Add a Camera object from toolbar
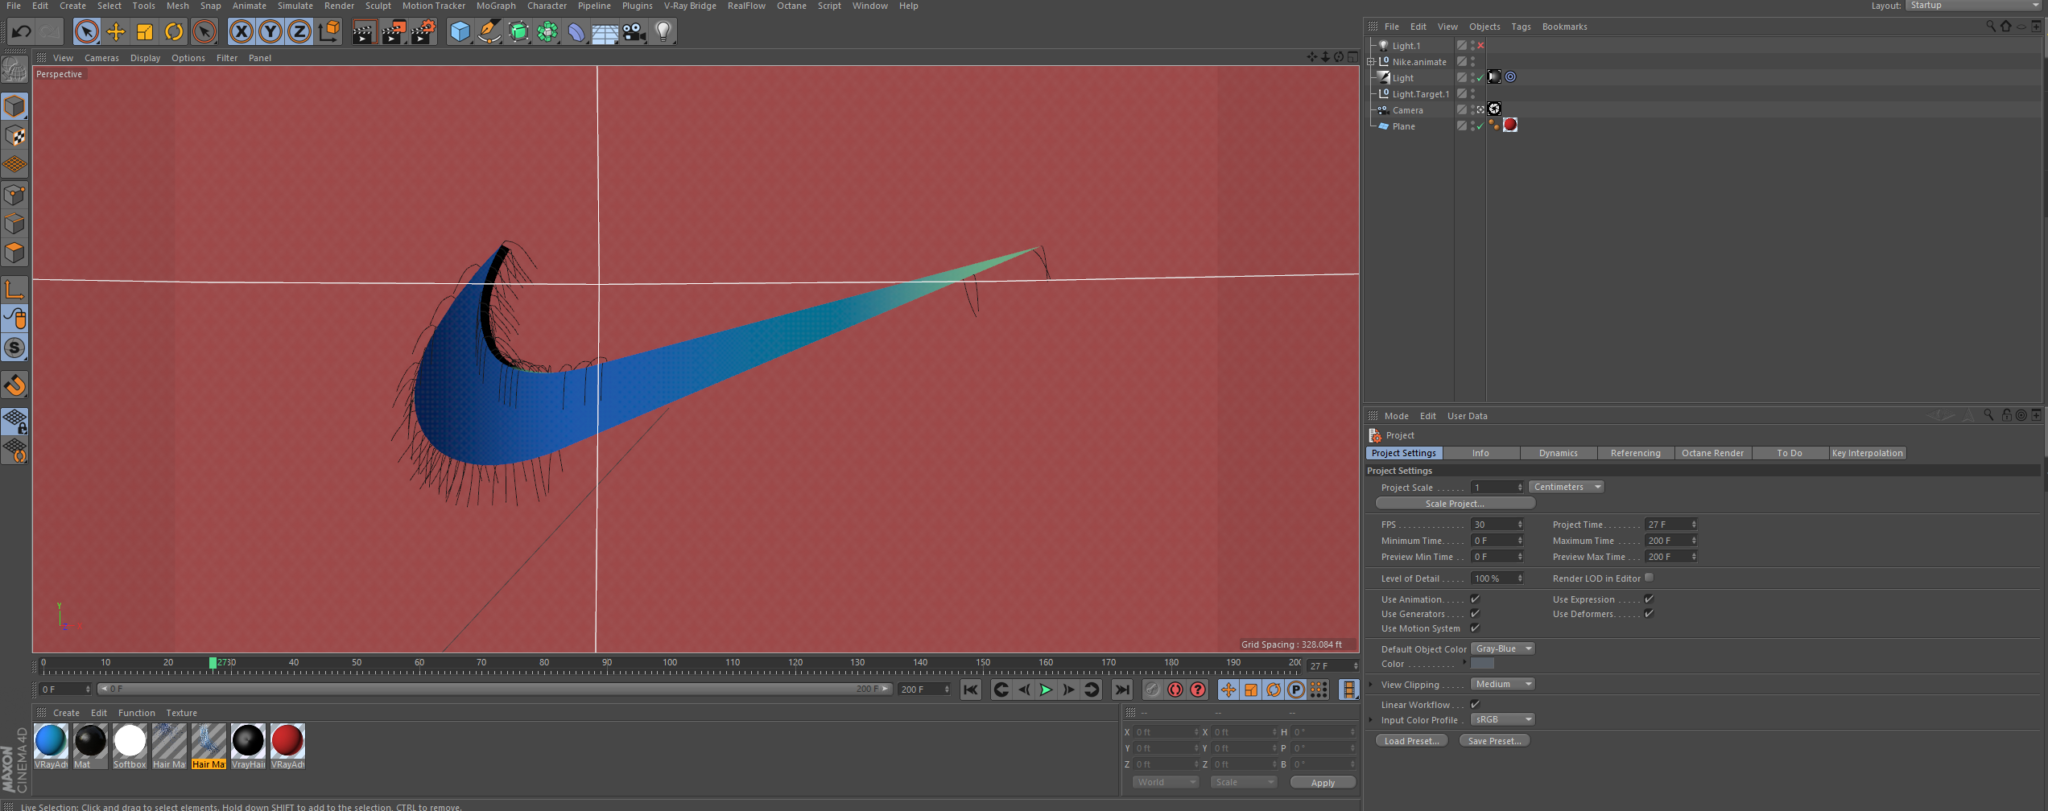The width and height of the screenshot is (2048, 811). pyautogui.click(x=634, y=32)
